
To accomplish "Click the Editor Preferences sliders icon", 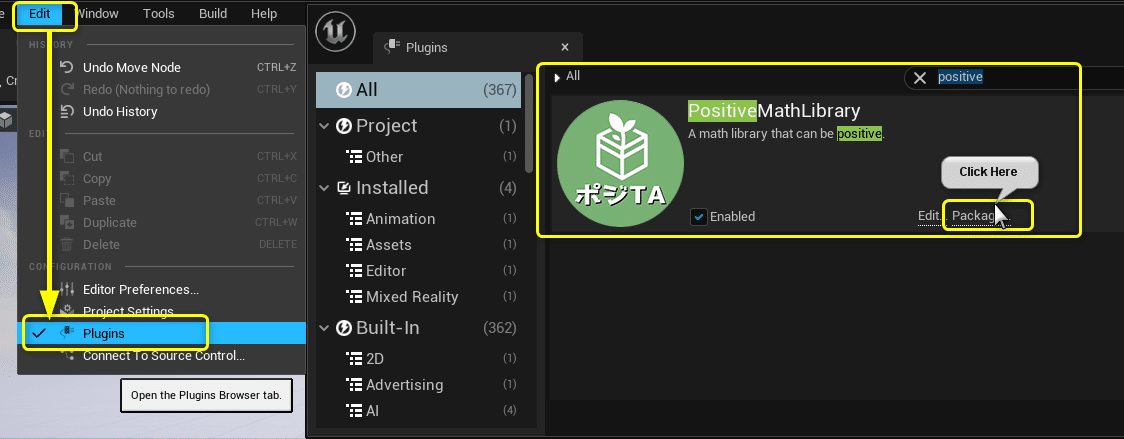I will [67, 289].
